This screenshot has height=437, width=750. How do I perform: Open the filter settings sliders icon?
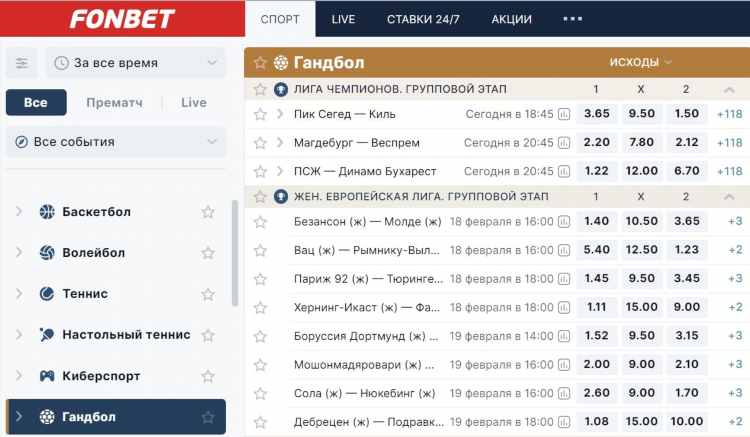[x=22, y=63]
